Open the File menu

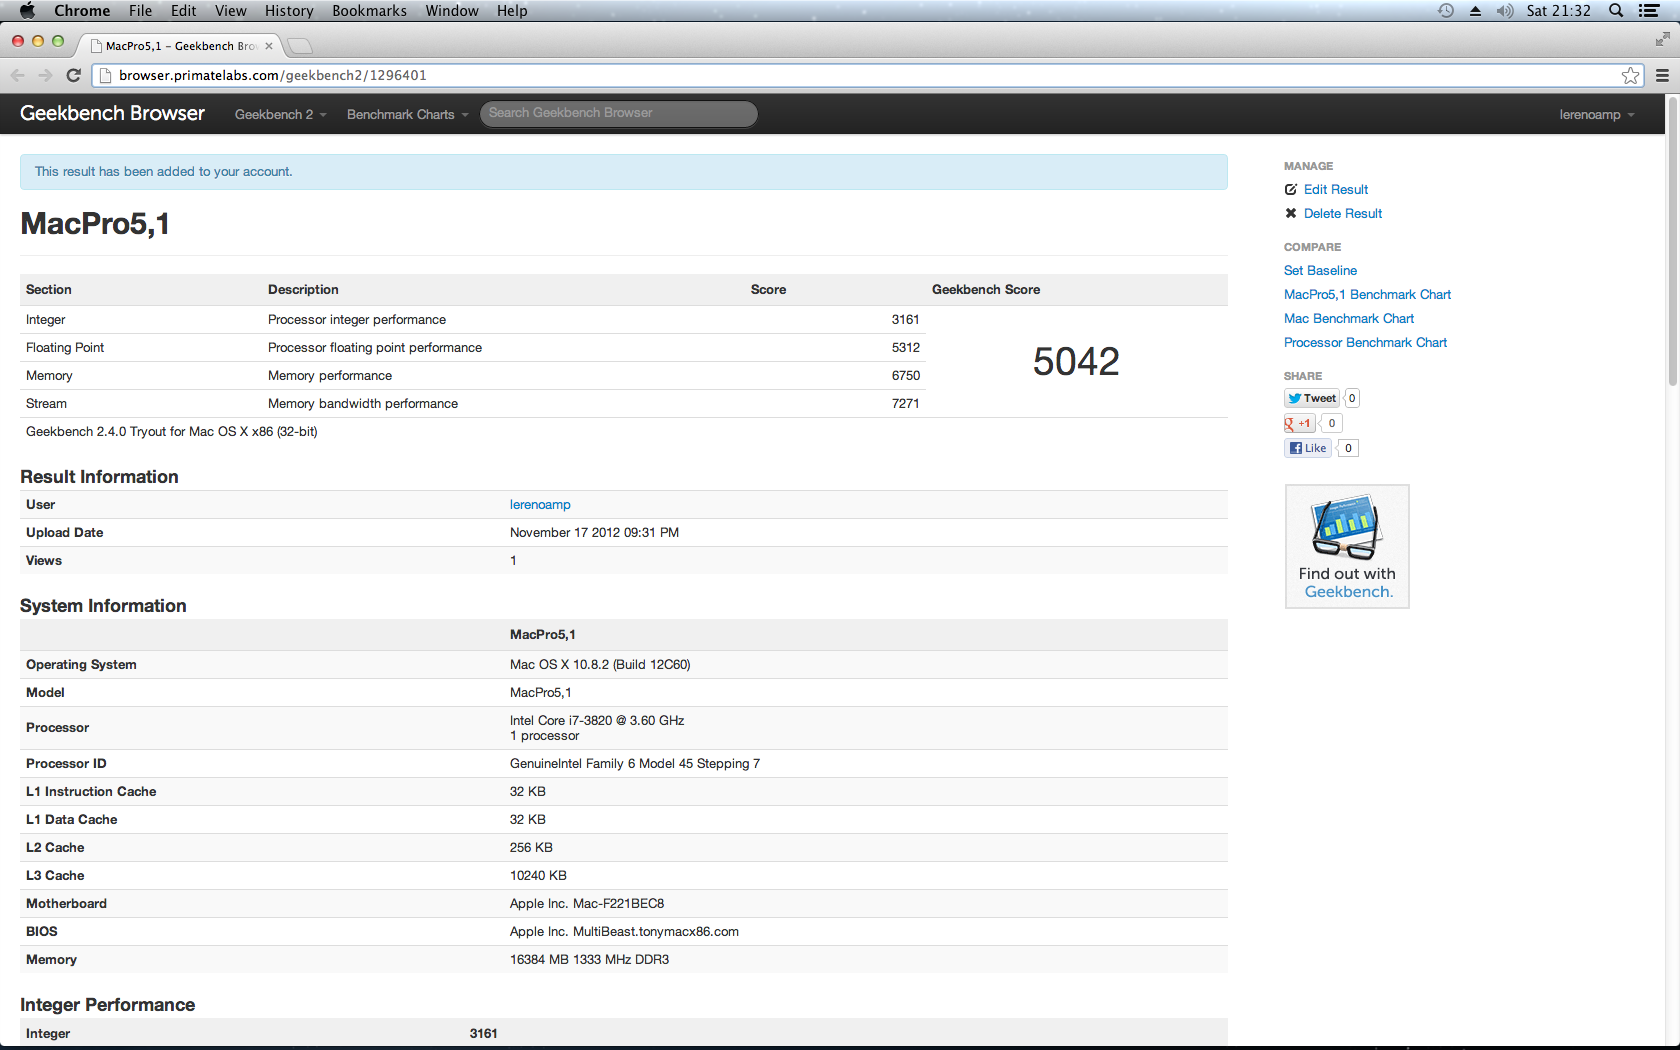click(140, 10)
